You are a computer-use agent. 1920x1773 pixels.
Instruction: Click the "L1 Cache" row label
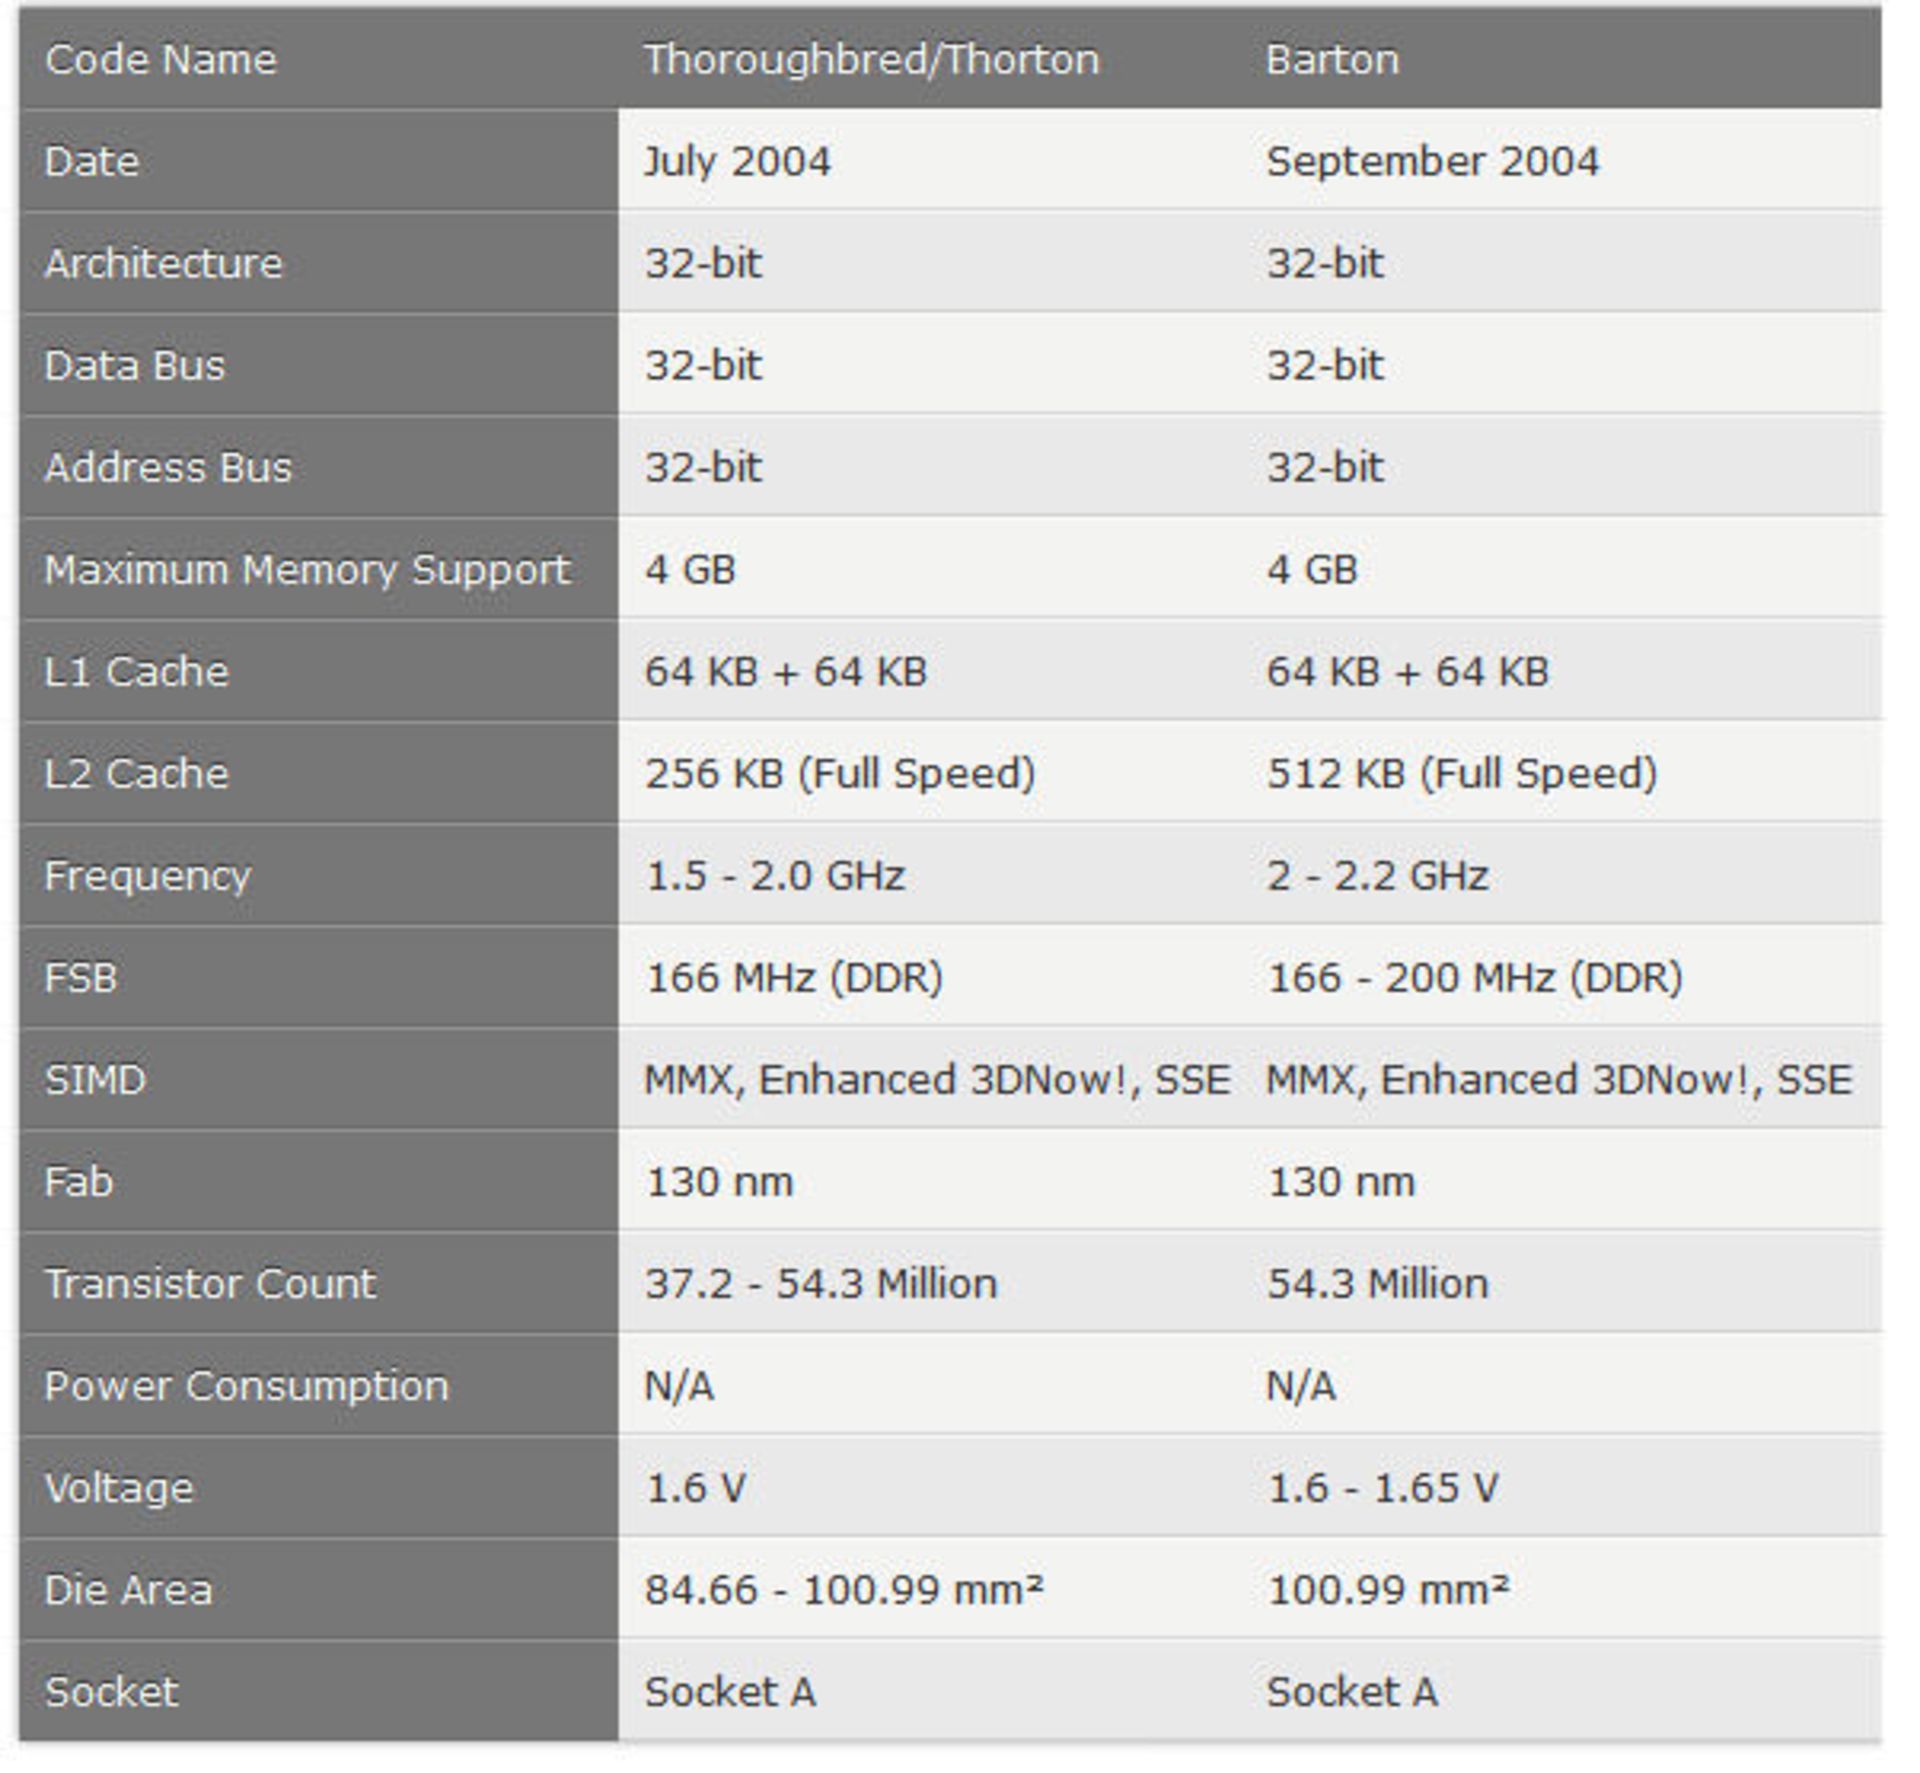(136, 672)
